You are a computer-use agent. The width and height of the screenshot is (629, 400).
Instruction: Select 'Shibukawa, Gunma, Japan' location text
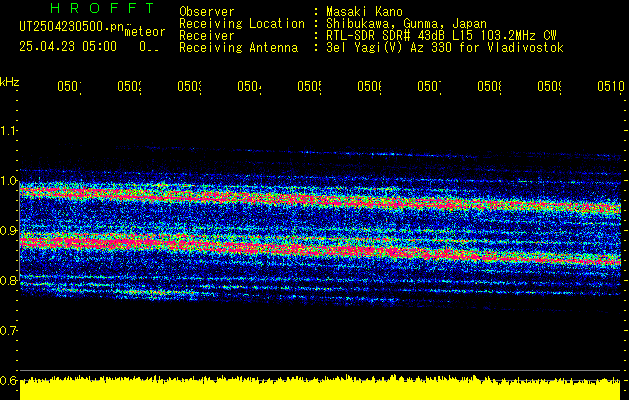tap(406, 24)
